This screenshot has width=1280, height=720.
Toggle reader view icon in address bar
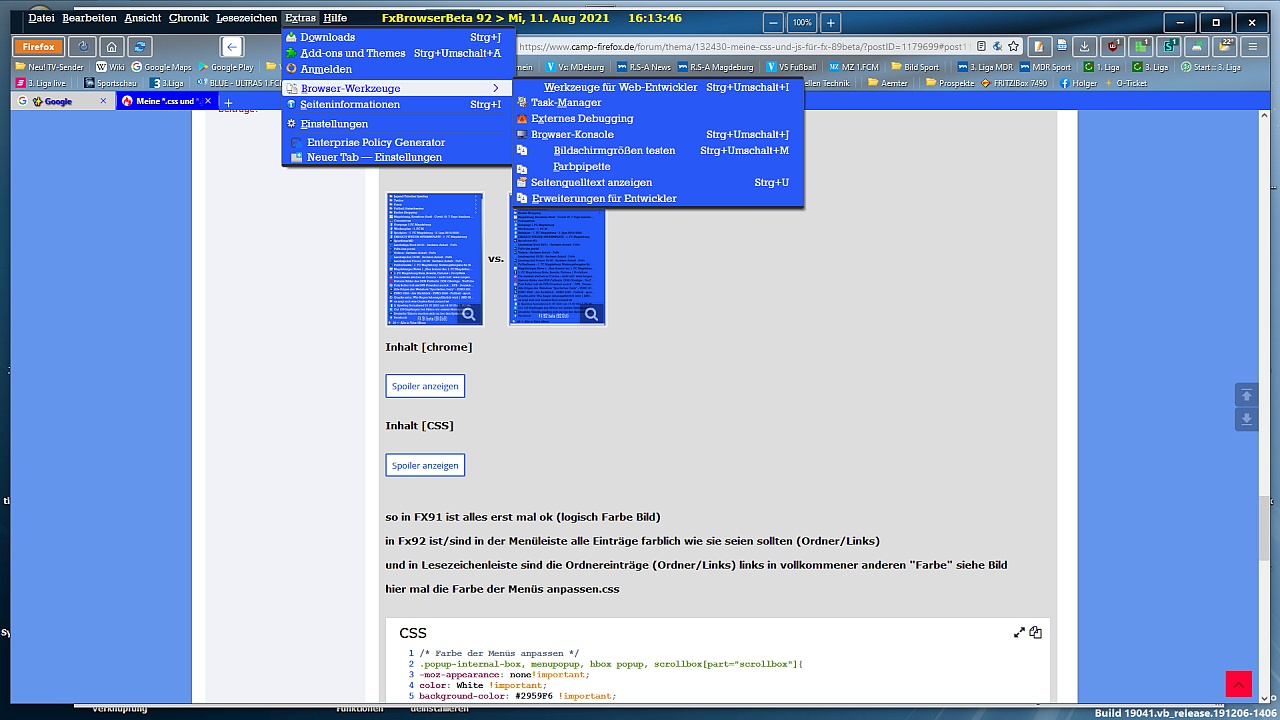pos(981,46)
